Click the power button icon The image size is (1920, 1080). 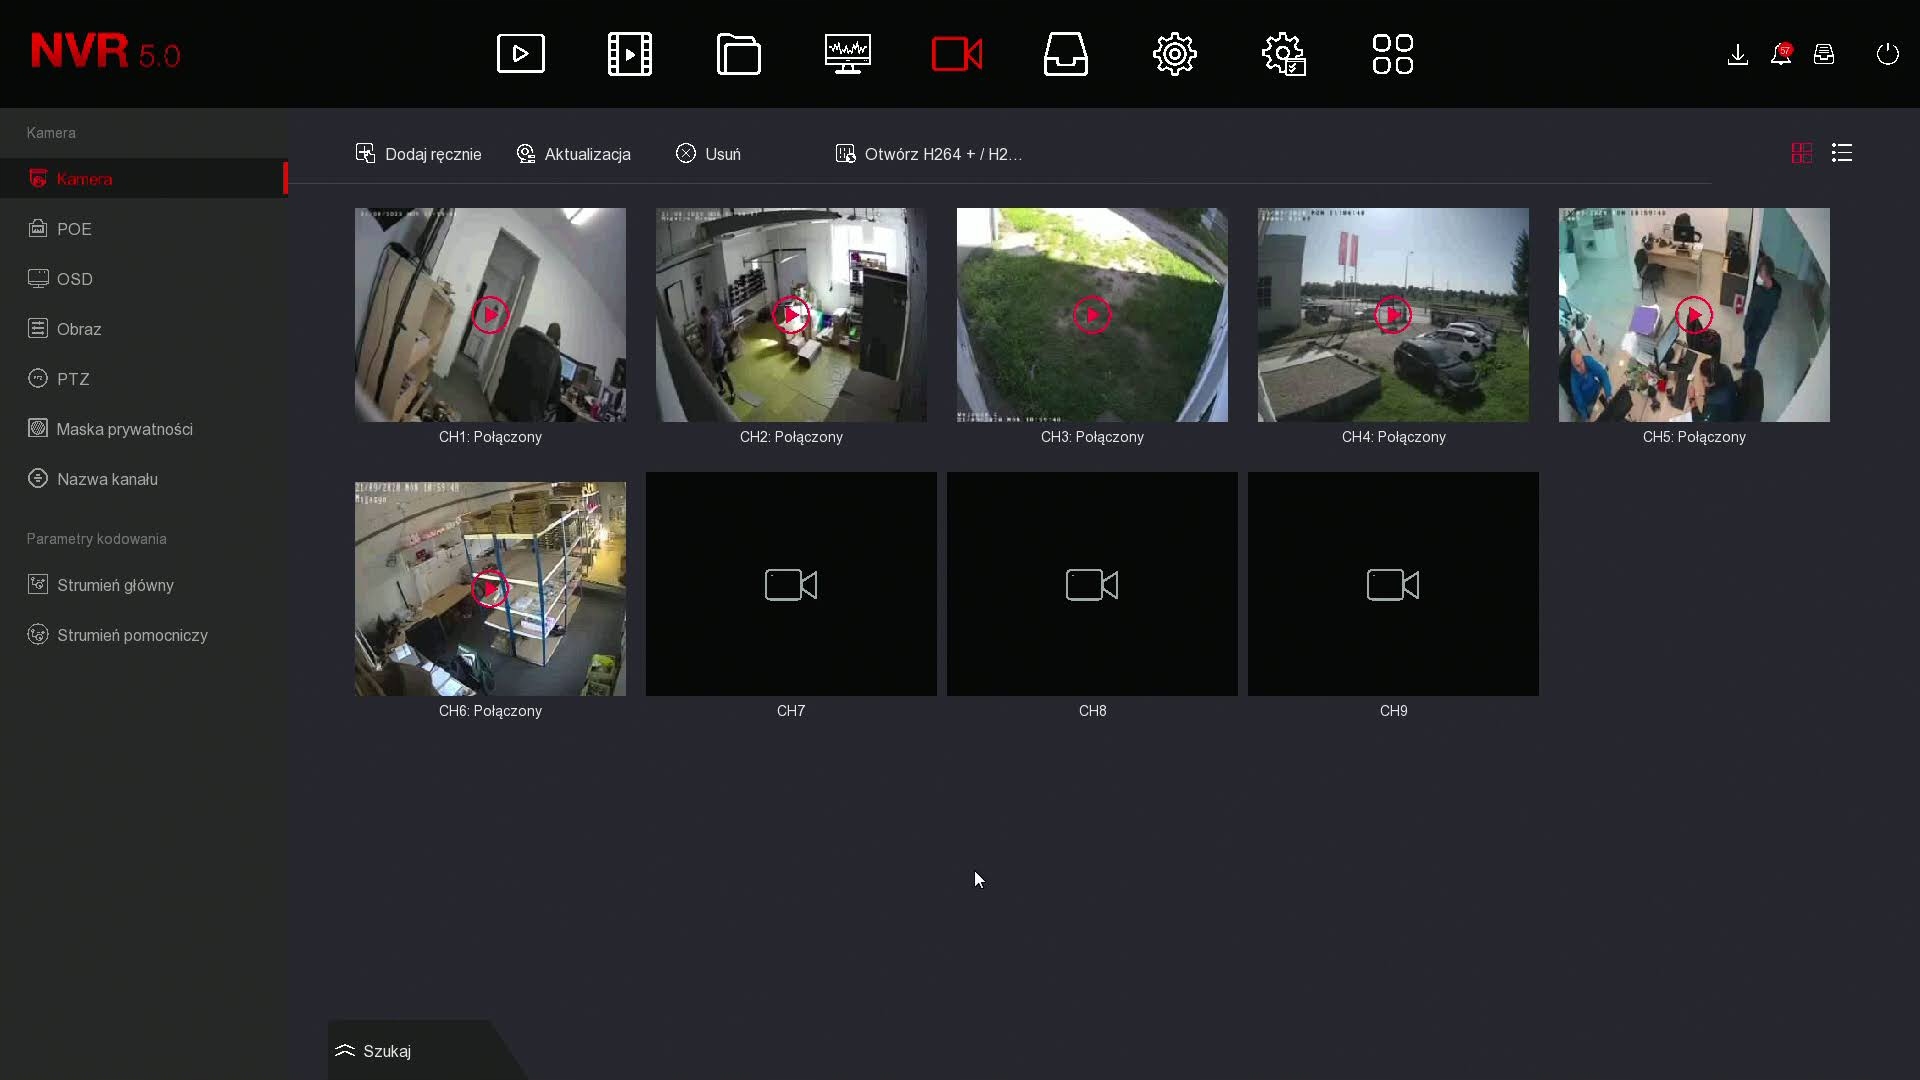[1888, 54]
